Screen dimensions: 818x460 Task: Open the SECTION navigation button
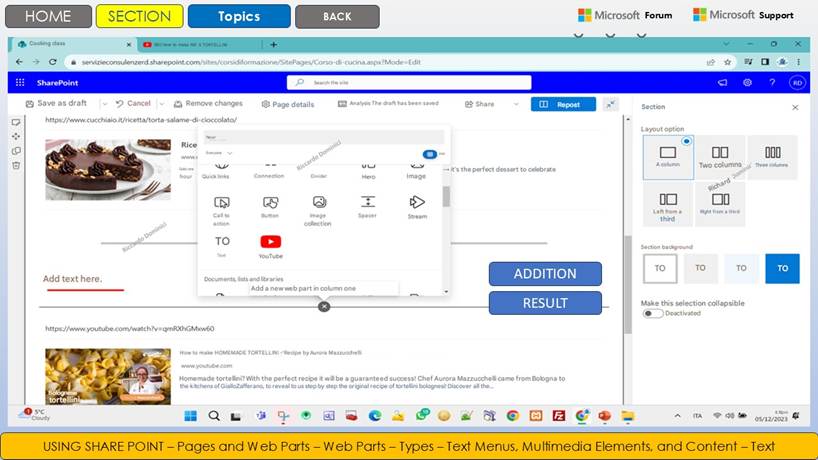point(139,16)
